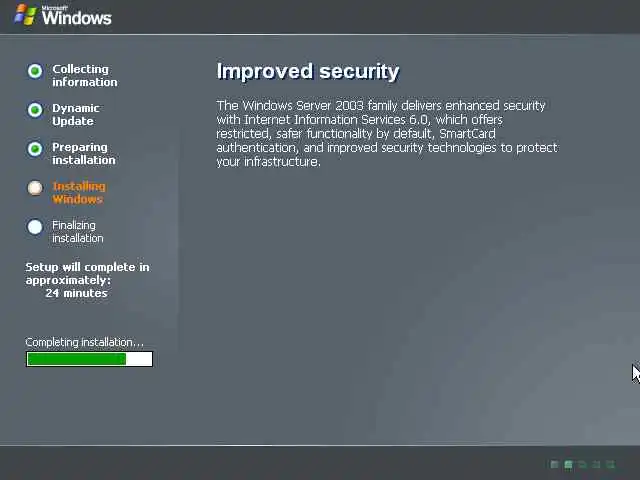
Task: Click the green filled part of progress bar
Action: coord(77,359)
